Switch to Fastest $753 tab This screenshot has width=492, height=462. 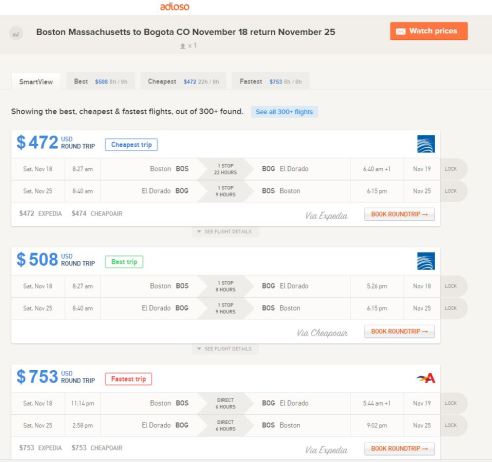pyautogui.click(x=270, y=81)
